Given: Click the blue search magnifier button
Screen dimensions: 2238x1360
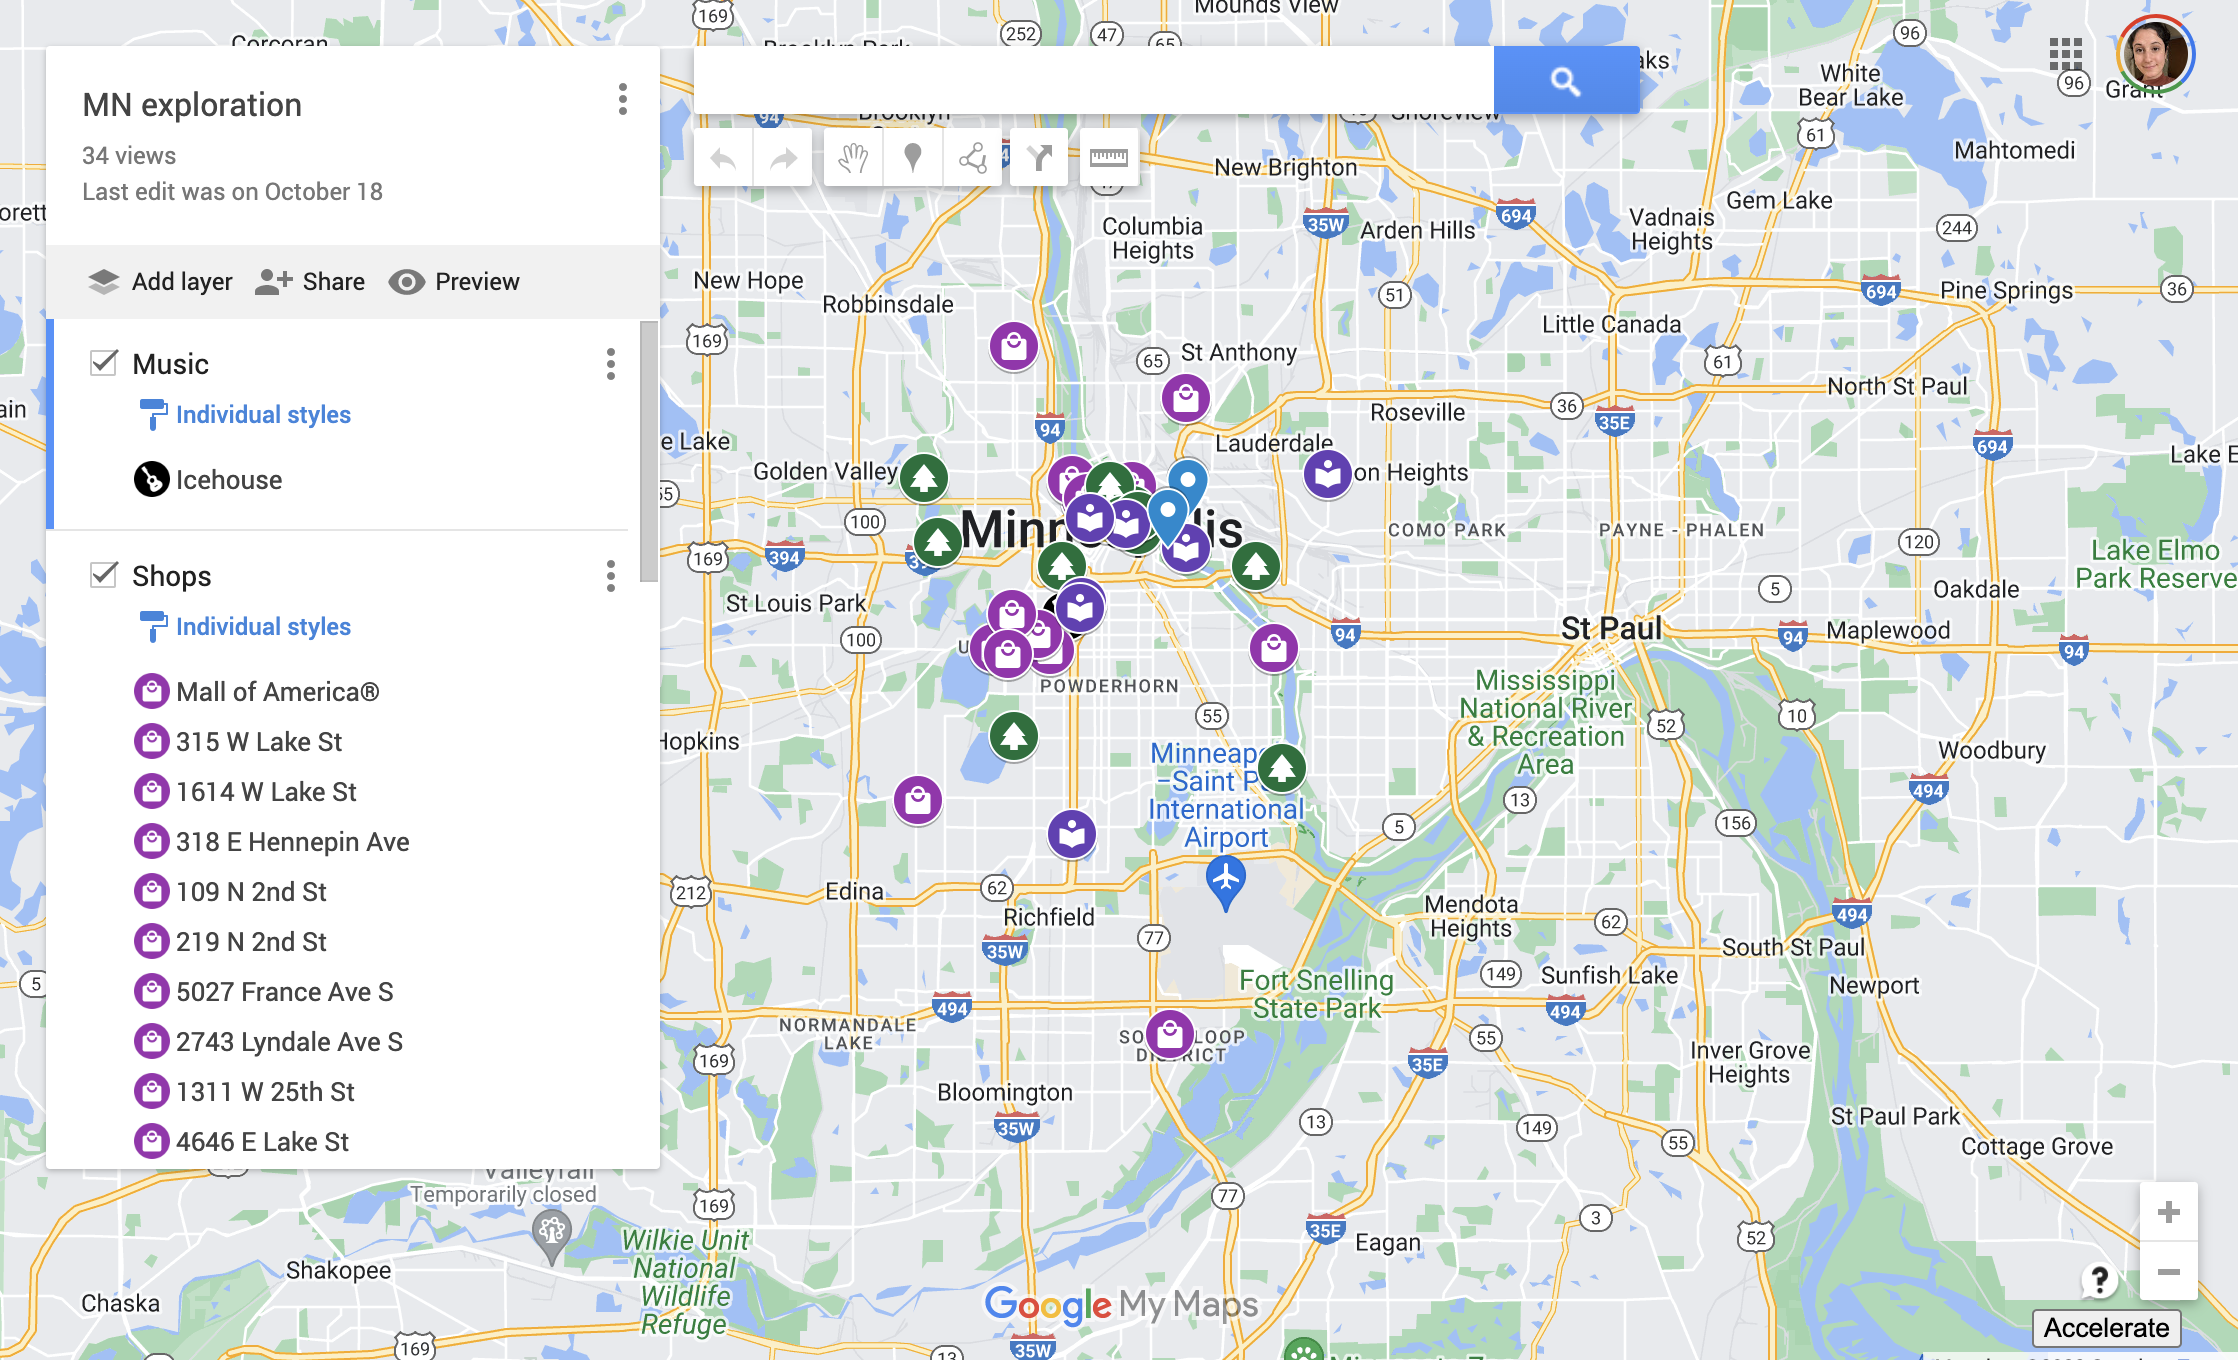Looking at the screenshot, I should coord(1565,81).
